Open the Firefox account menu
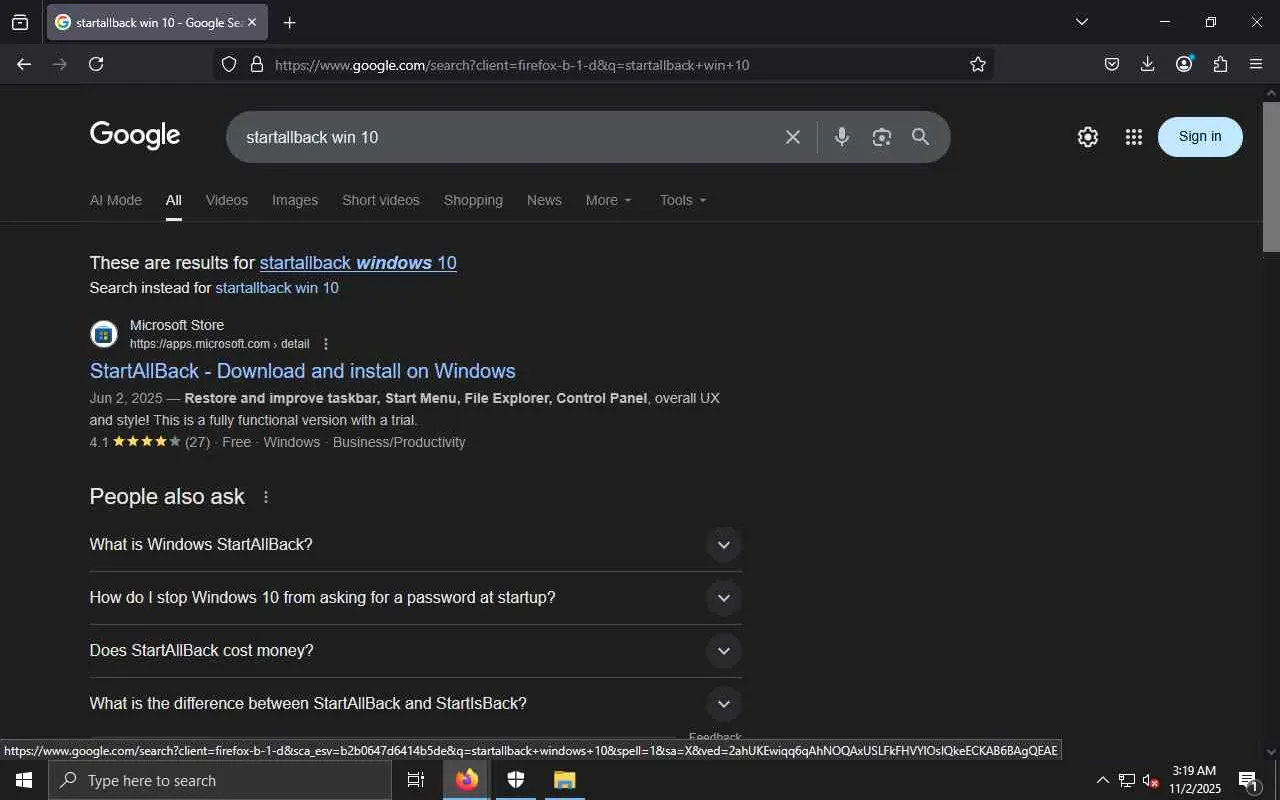Viewport: 1280px width, 800px height. pyautogui.click(x=1184, y=64)
